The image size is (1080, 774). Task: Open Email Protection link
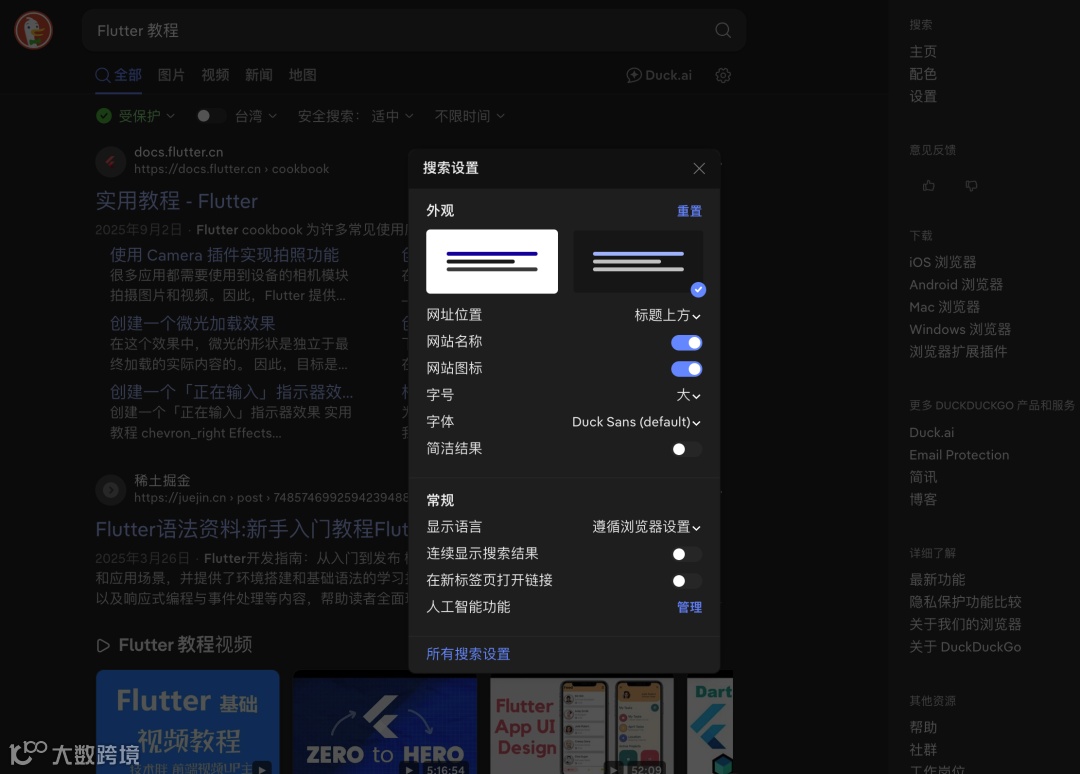[x=959, y=454]
